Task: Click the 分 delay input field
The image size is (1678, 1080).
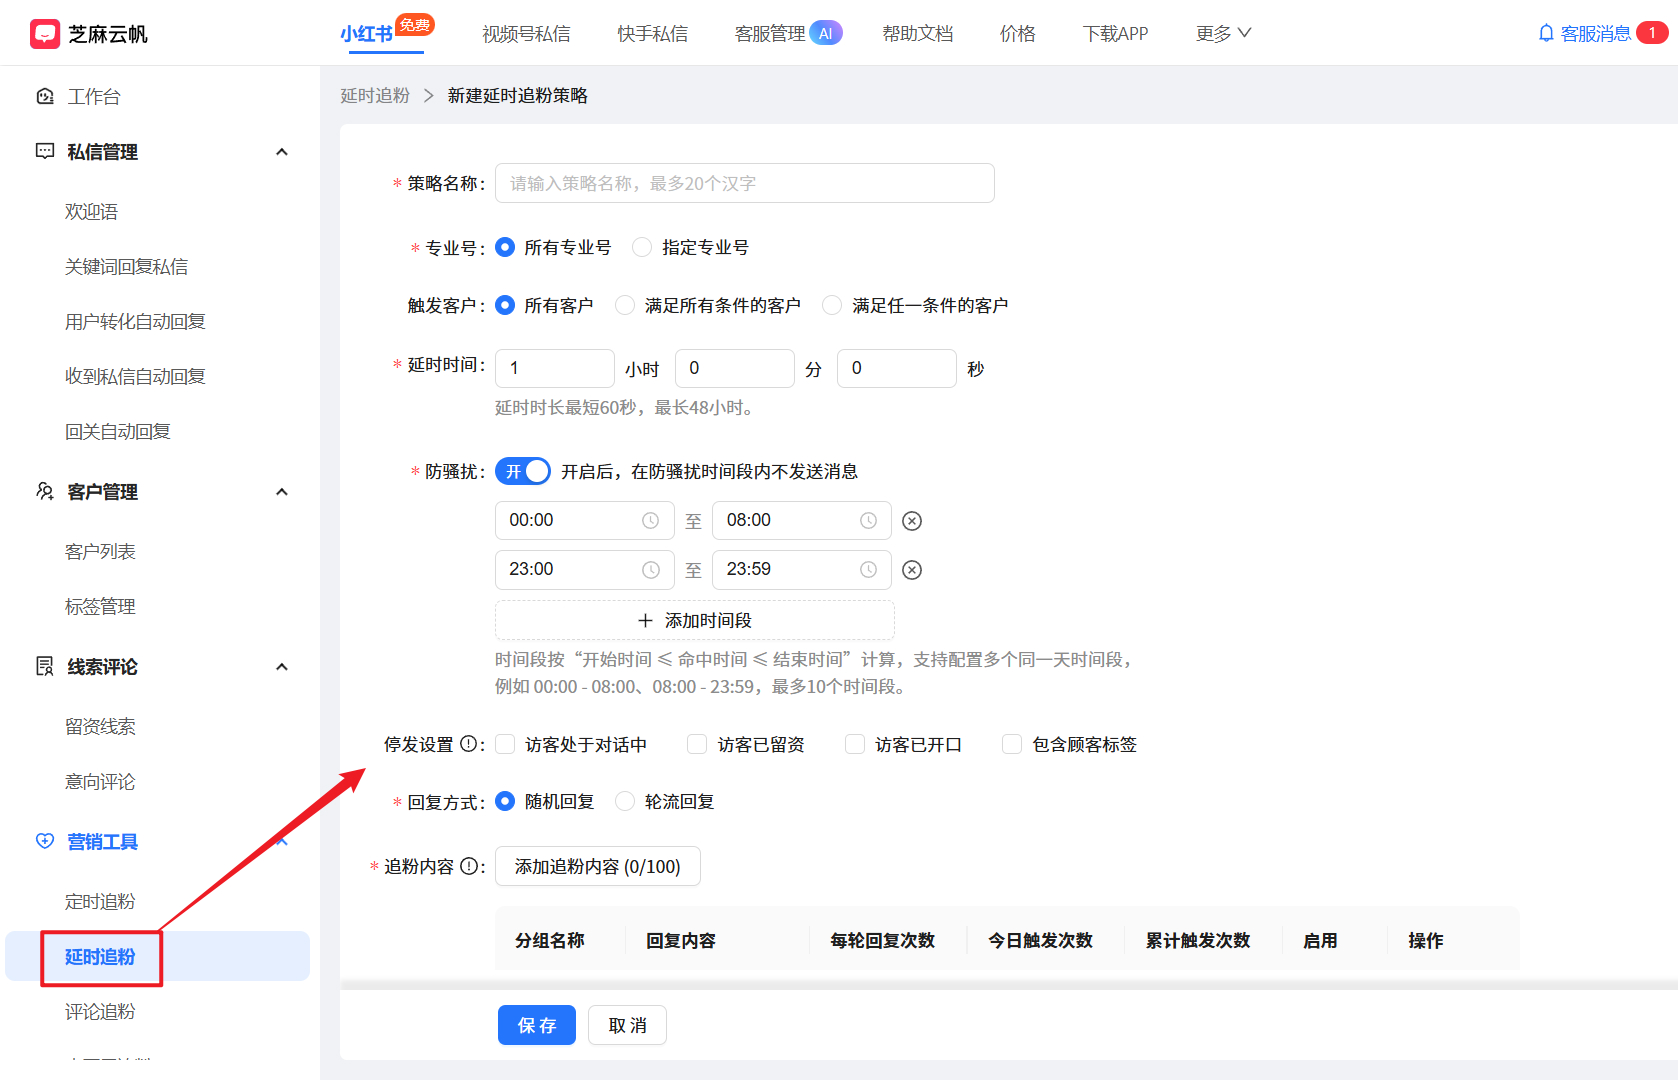Action: point(735,368)
